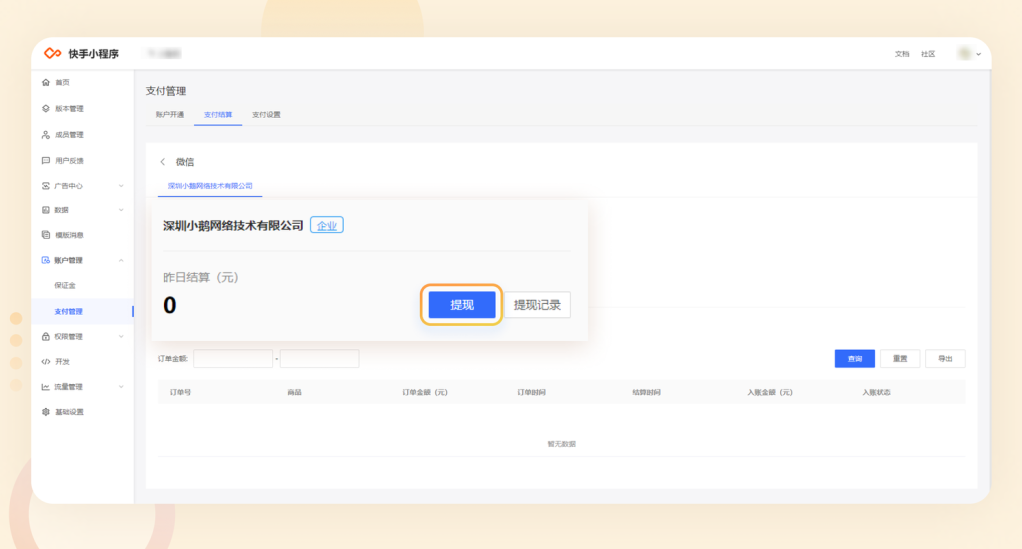Collapse the 账户管理 menu chevron
Image resolution: width=1022 pixels, height=549 pixels.
point(121,260)
